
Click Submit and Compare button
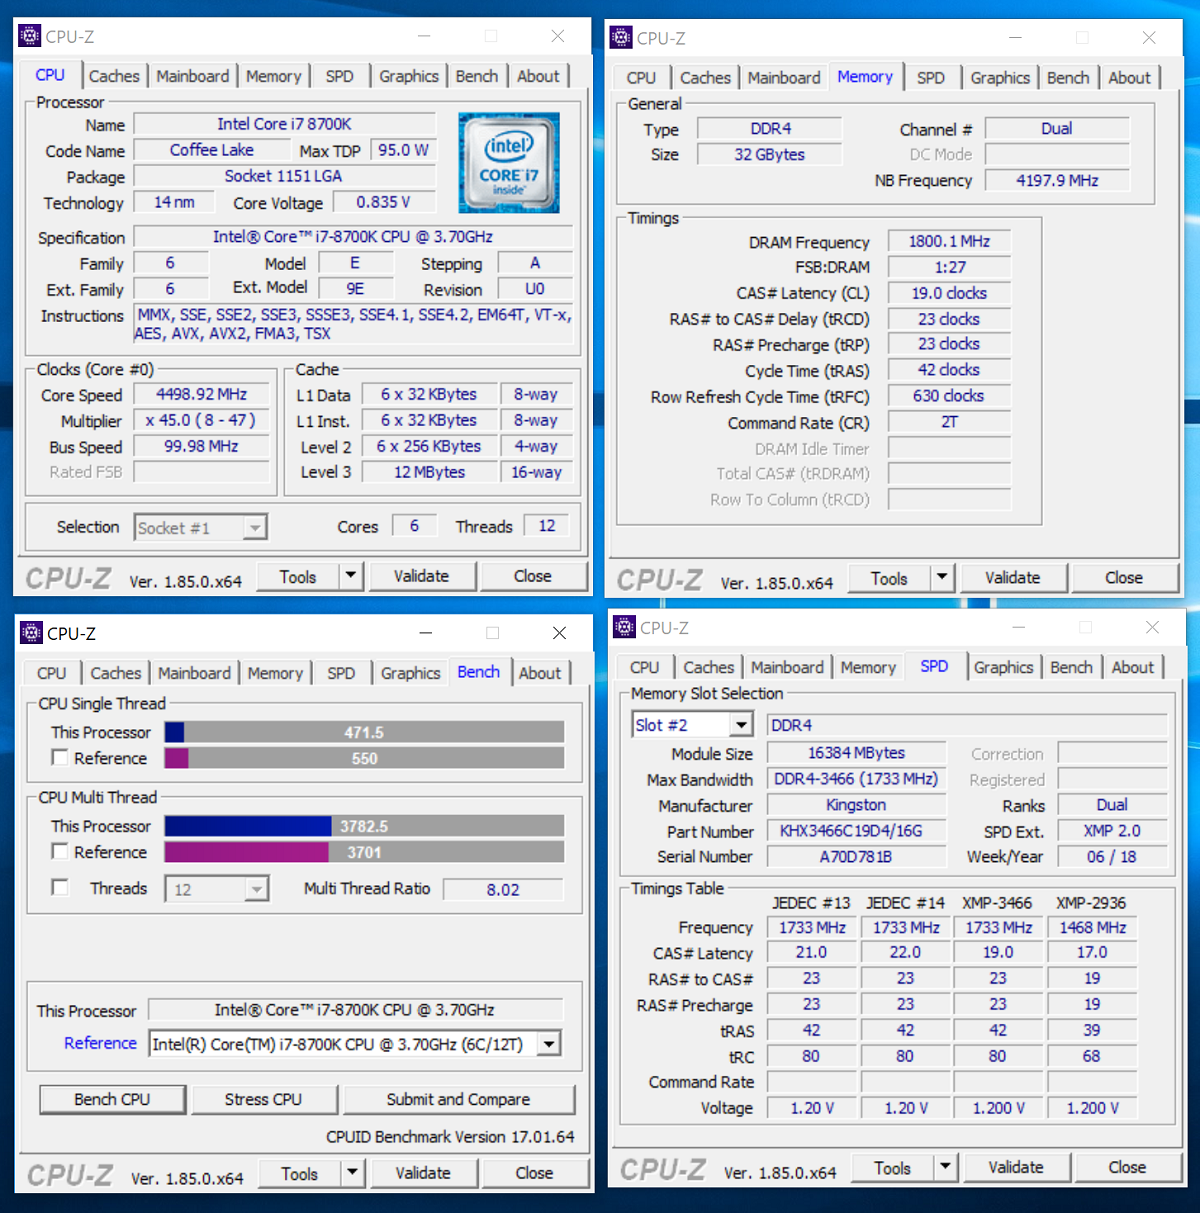[459, 1099]
